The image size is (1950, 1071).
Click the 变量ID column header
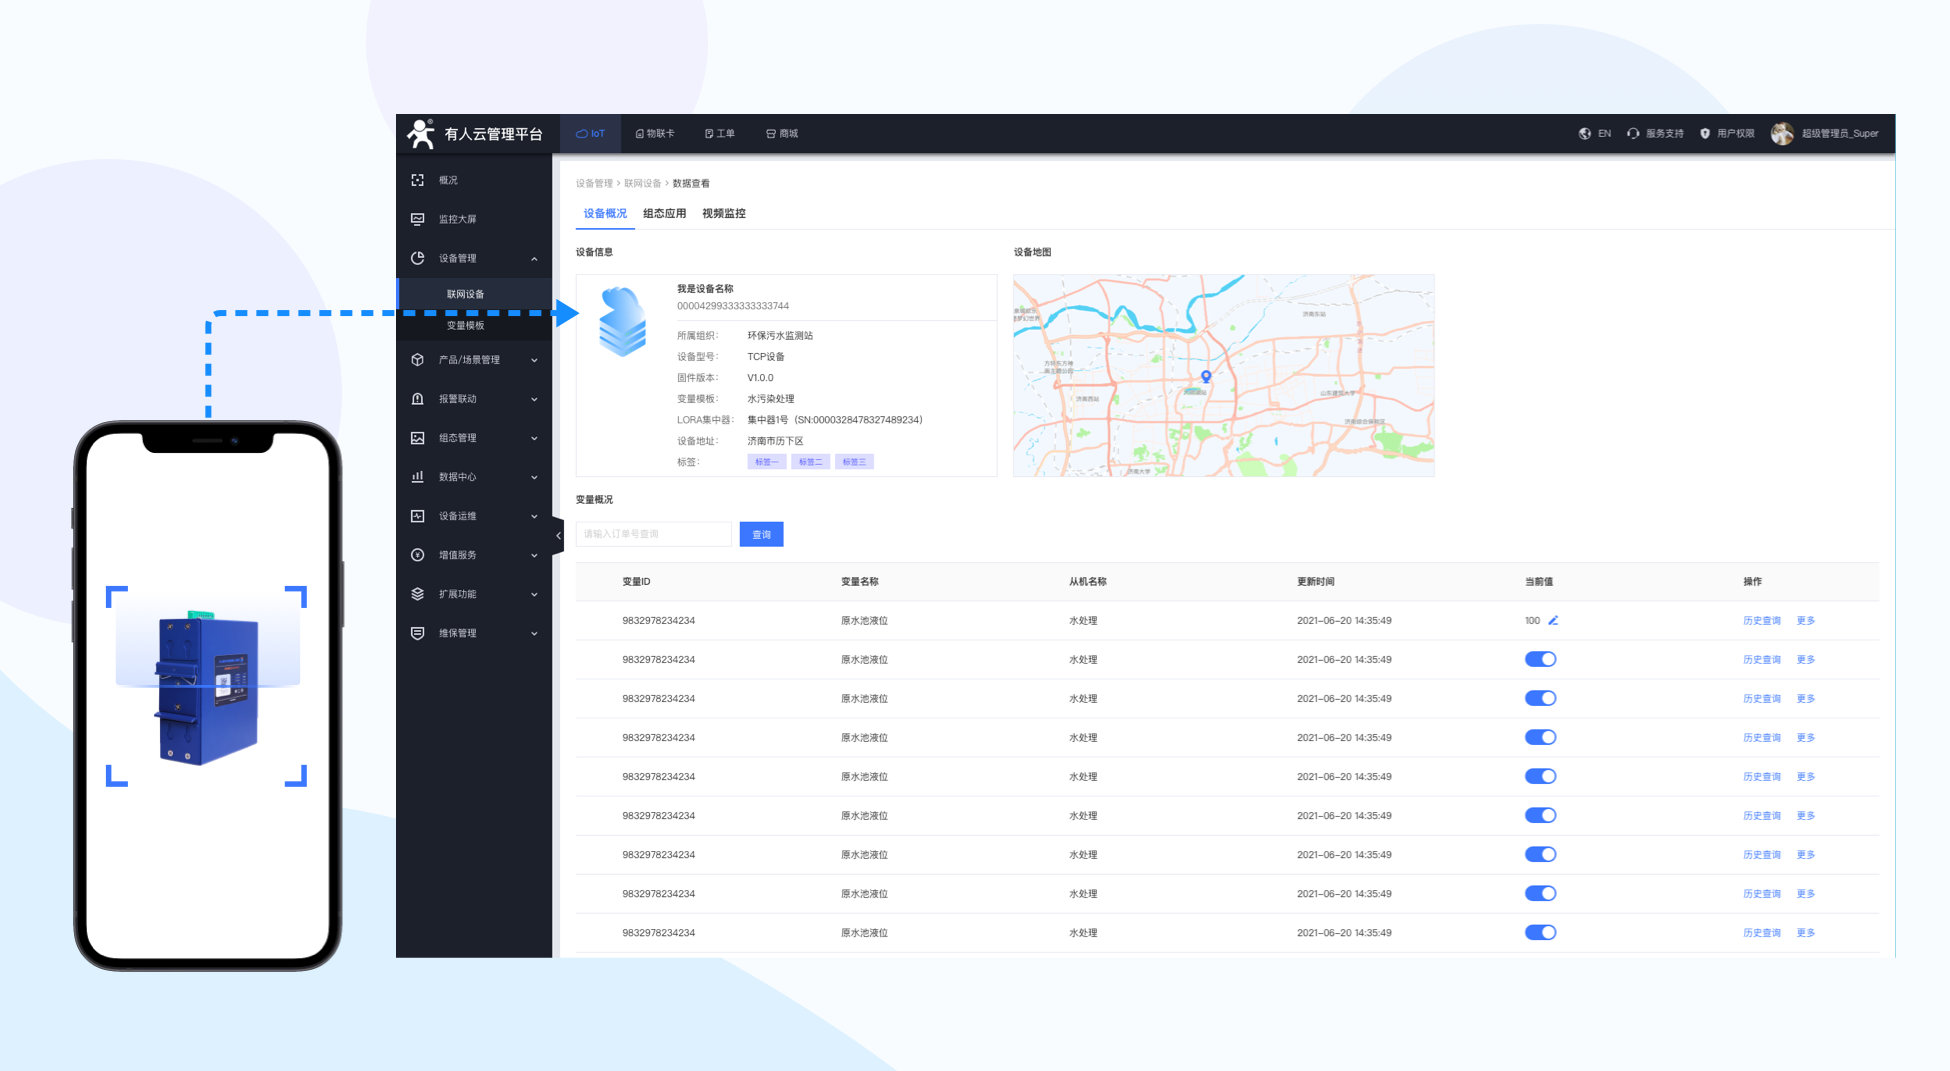[636, 581]
